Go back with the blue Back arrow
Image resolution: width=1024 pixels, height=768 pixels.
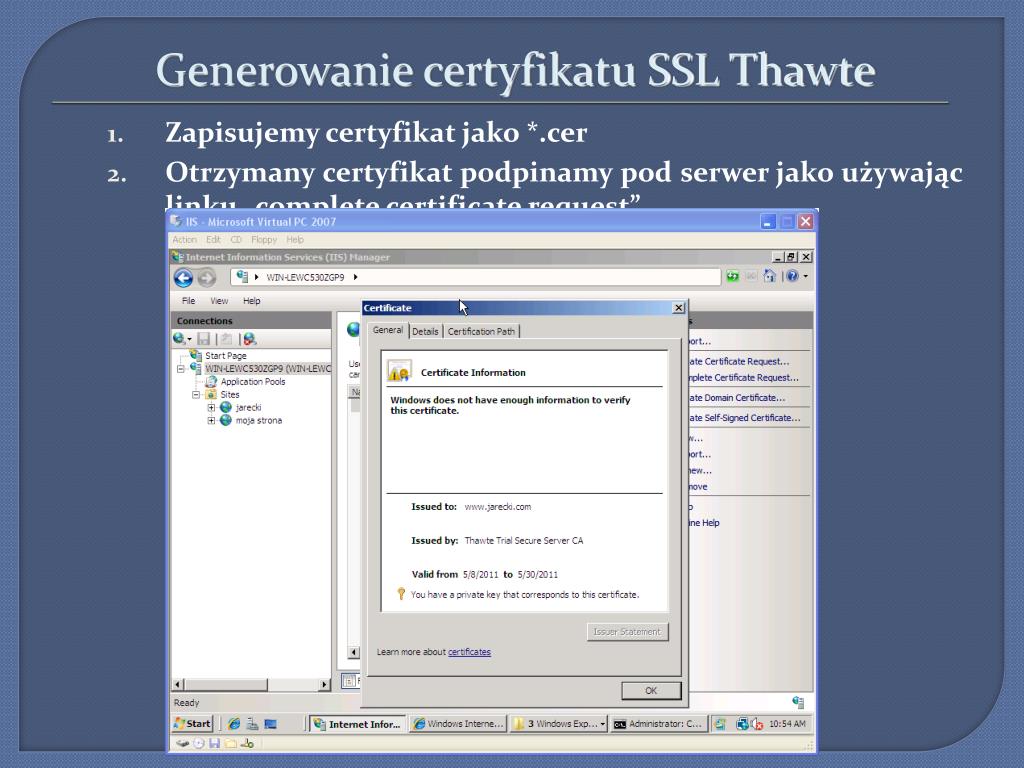[x=184, y=278]
